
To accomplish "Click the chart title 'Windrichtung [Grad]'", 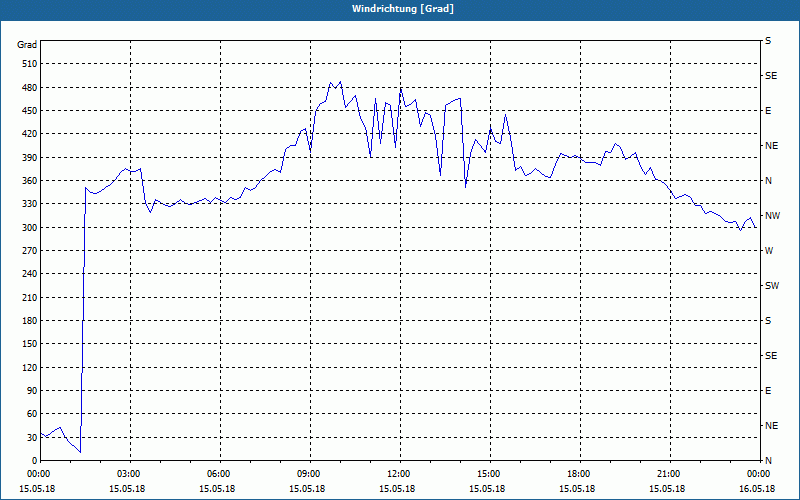I will coord(403,9).
